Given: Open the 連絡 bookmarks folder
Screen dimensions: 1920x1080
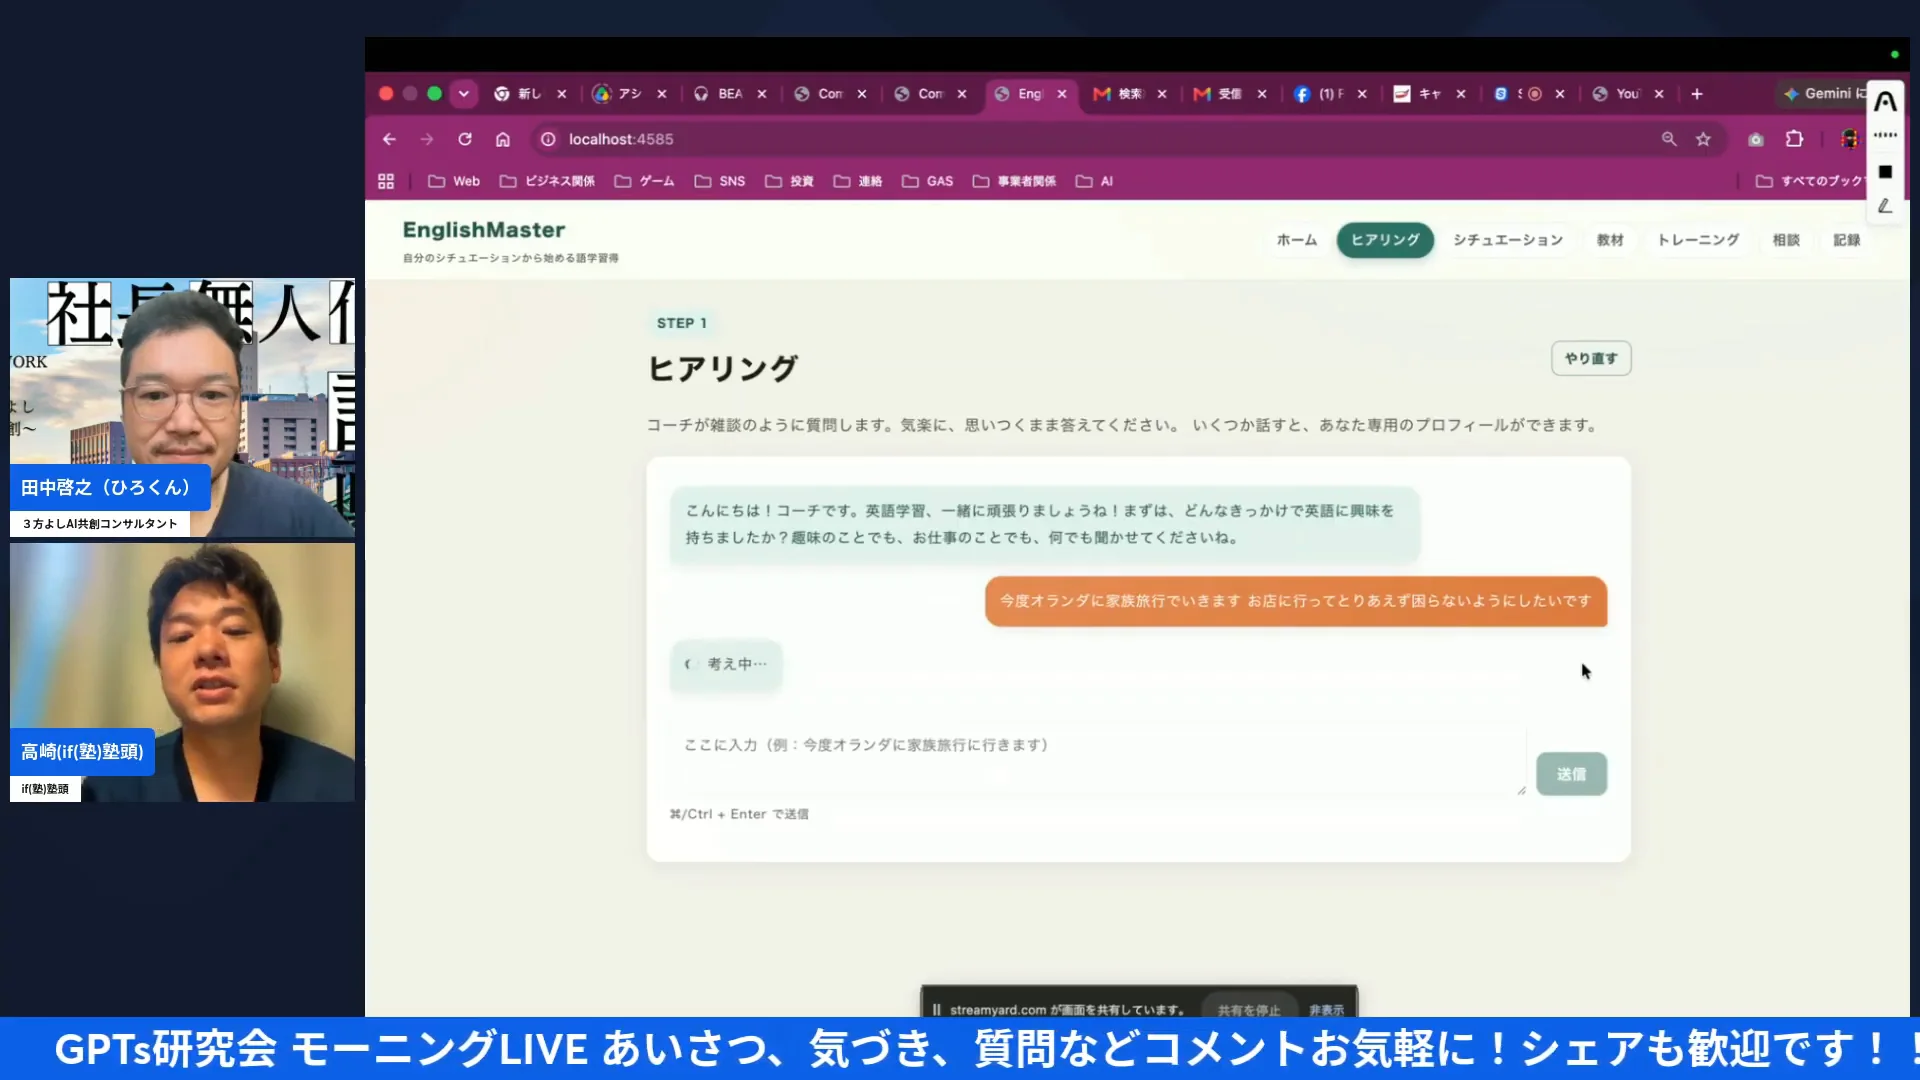Looking at the screenshot, I should [858, 181].
